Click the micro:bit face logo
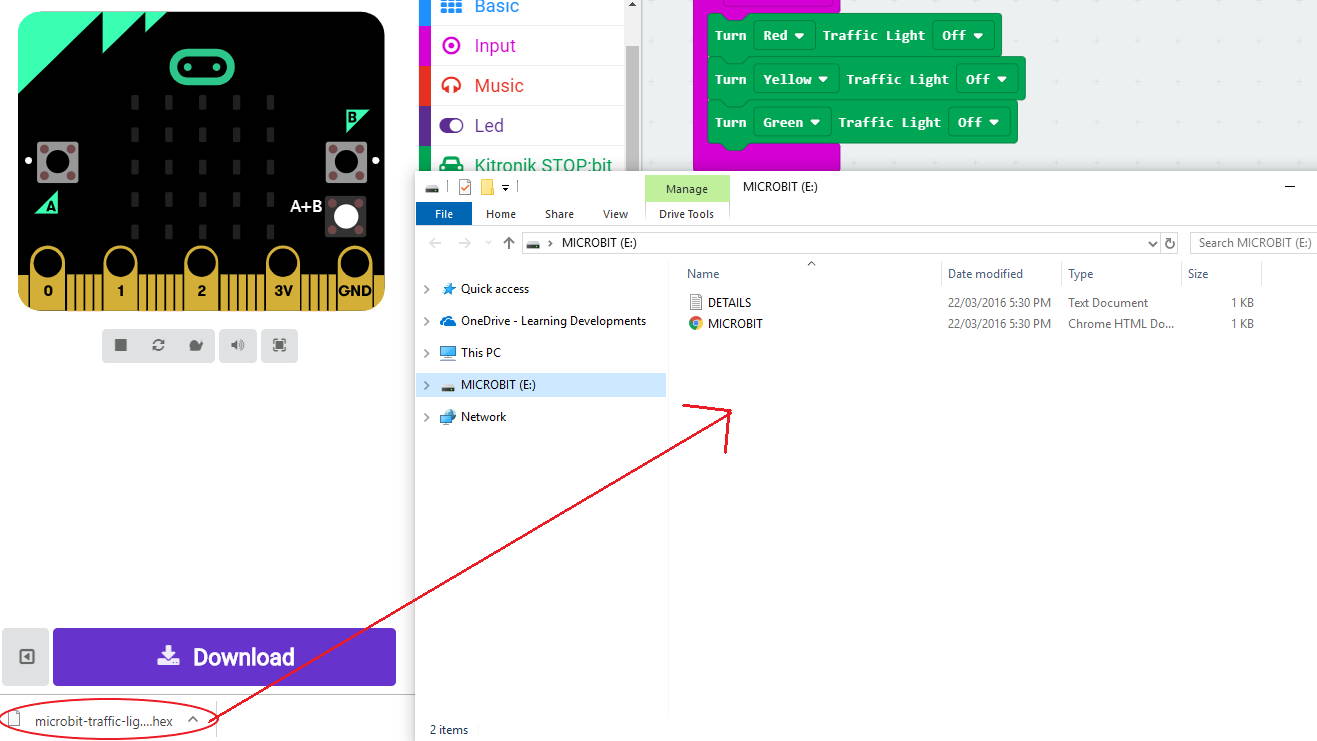 [x=202, y=68]
